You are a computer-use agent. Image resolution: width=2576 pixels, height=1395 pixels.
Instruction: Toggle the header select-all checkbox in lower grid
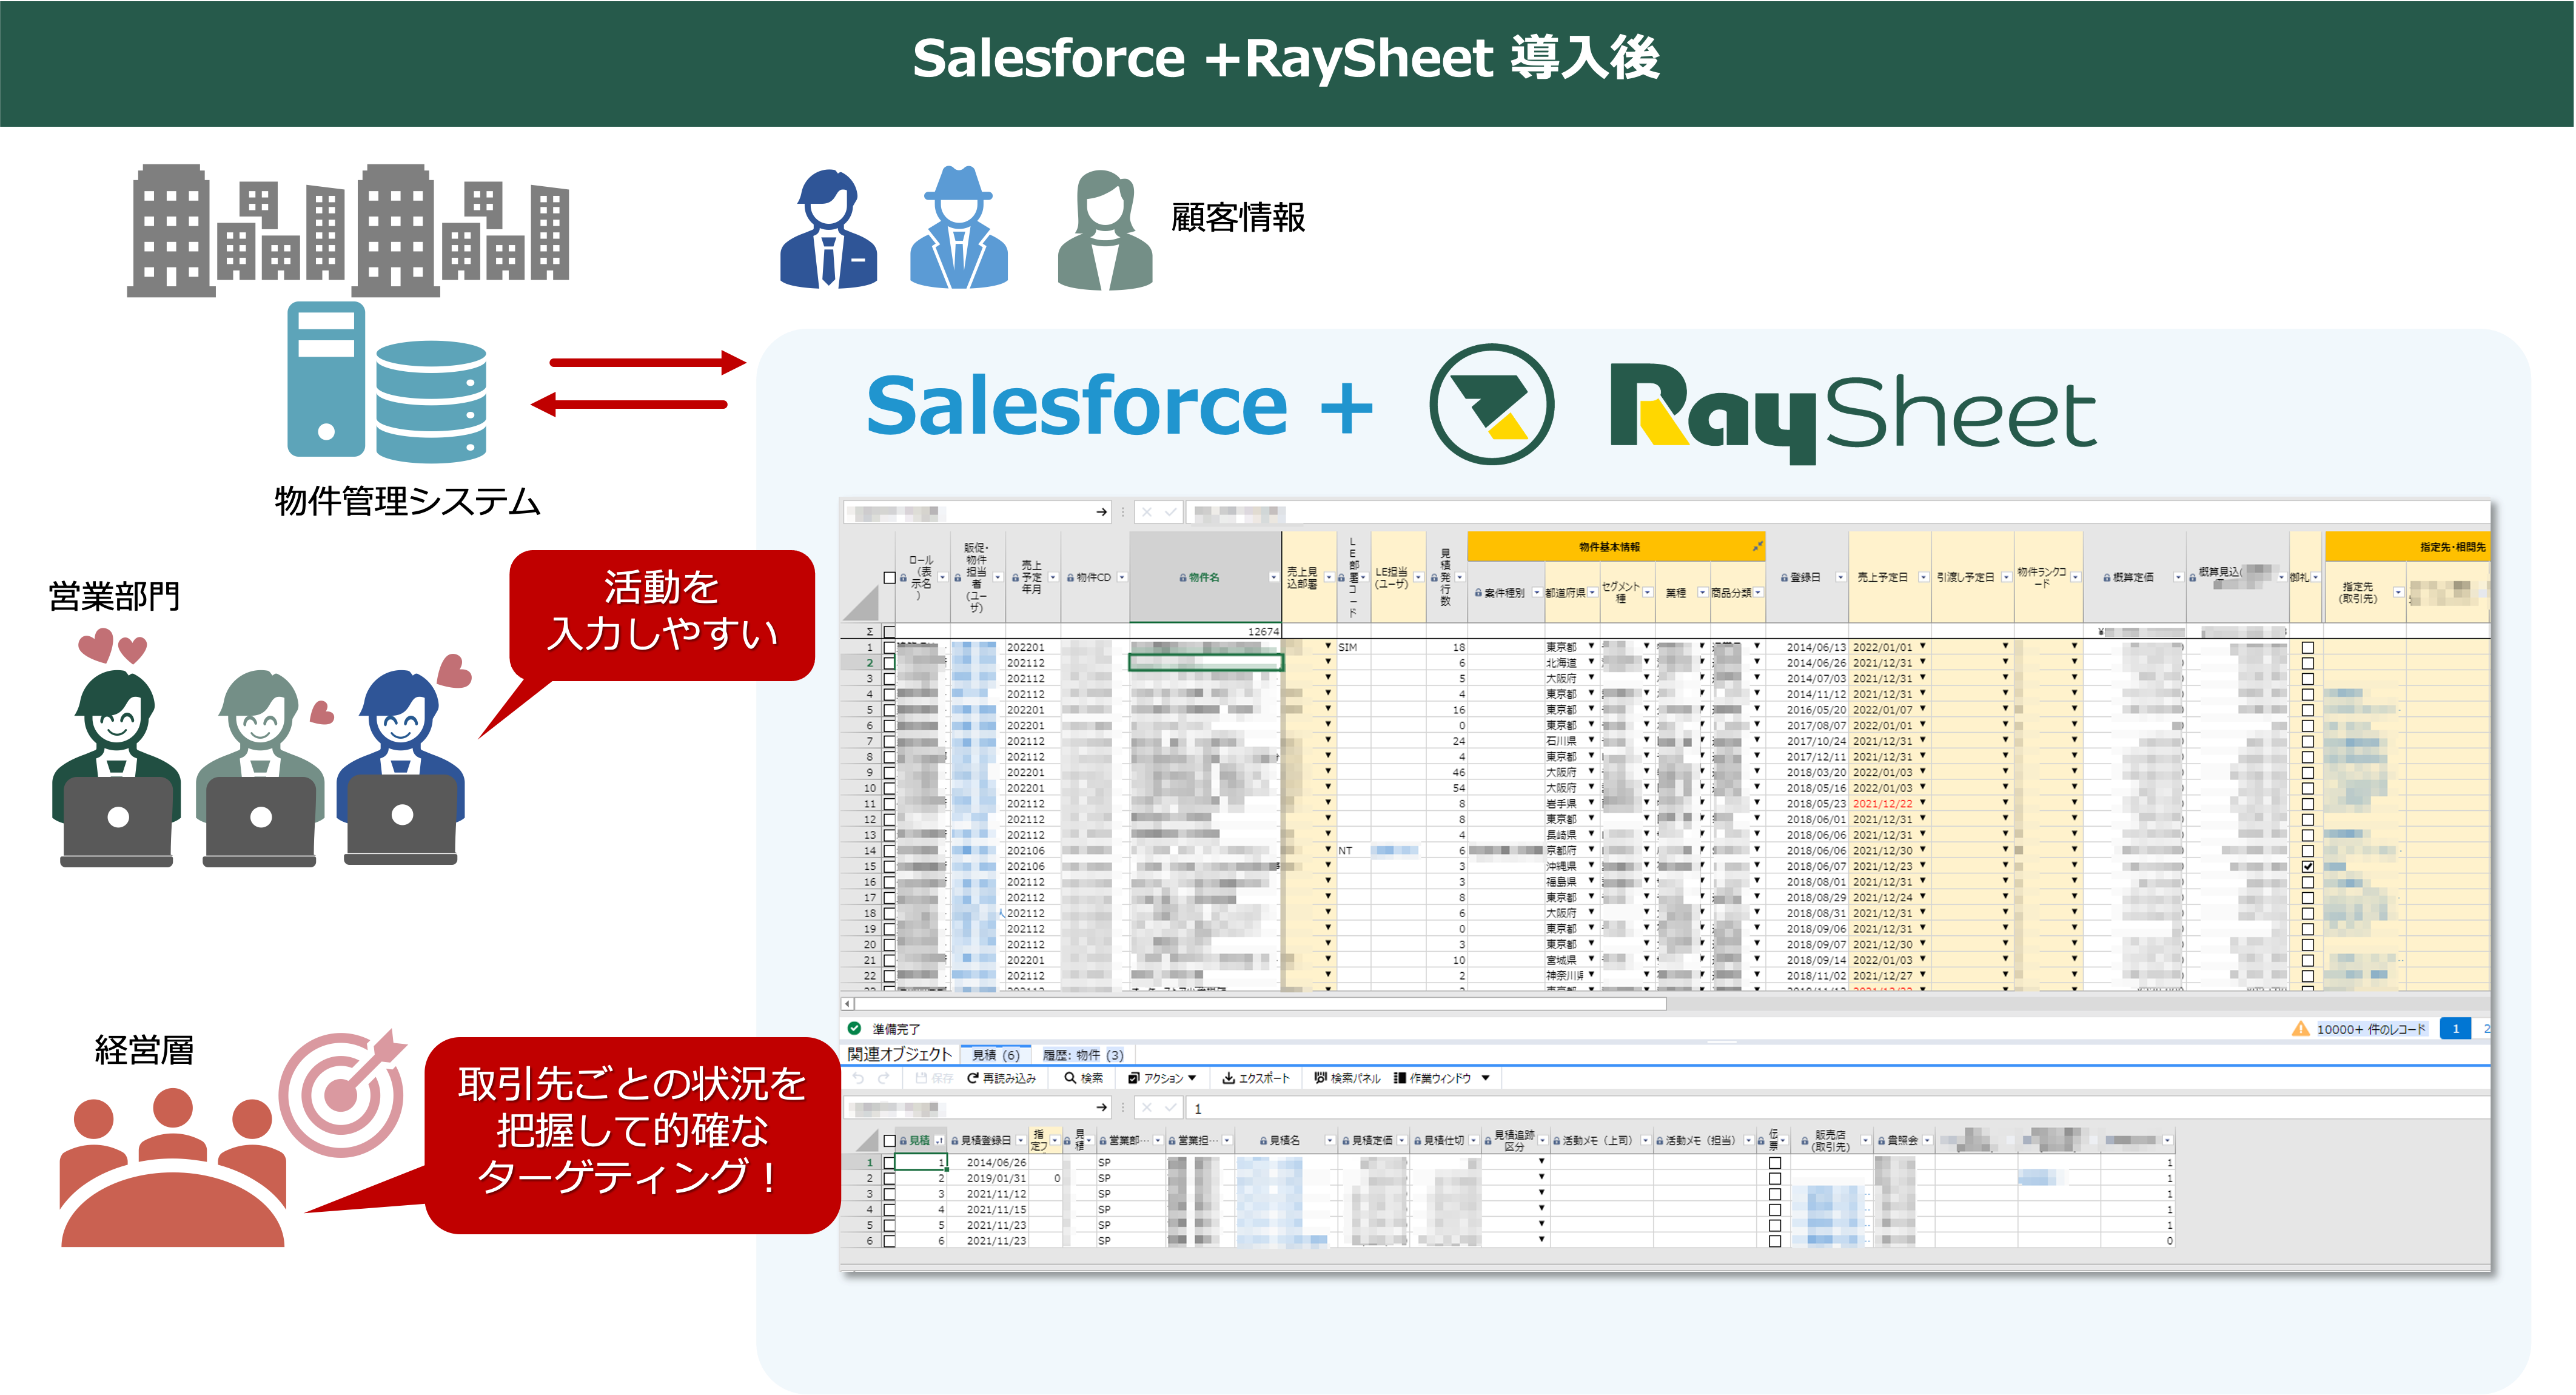coord(889,1140)
